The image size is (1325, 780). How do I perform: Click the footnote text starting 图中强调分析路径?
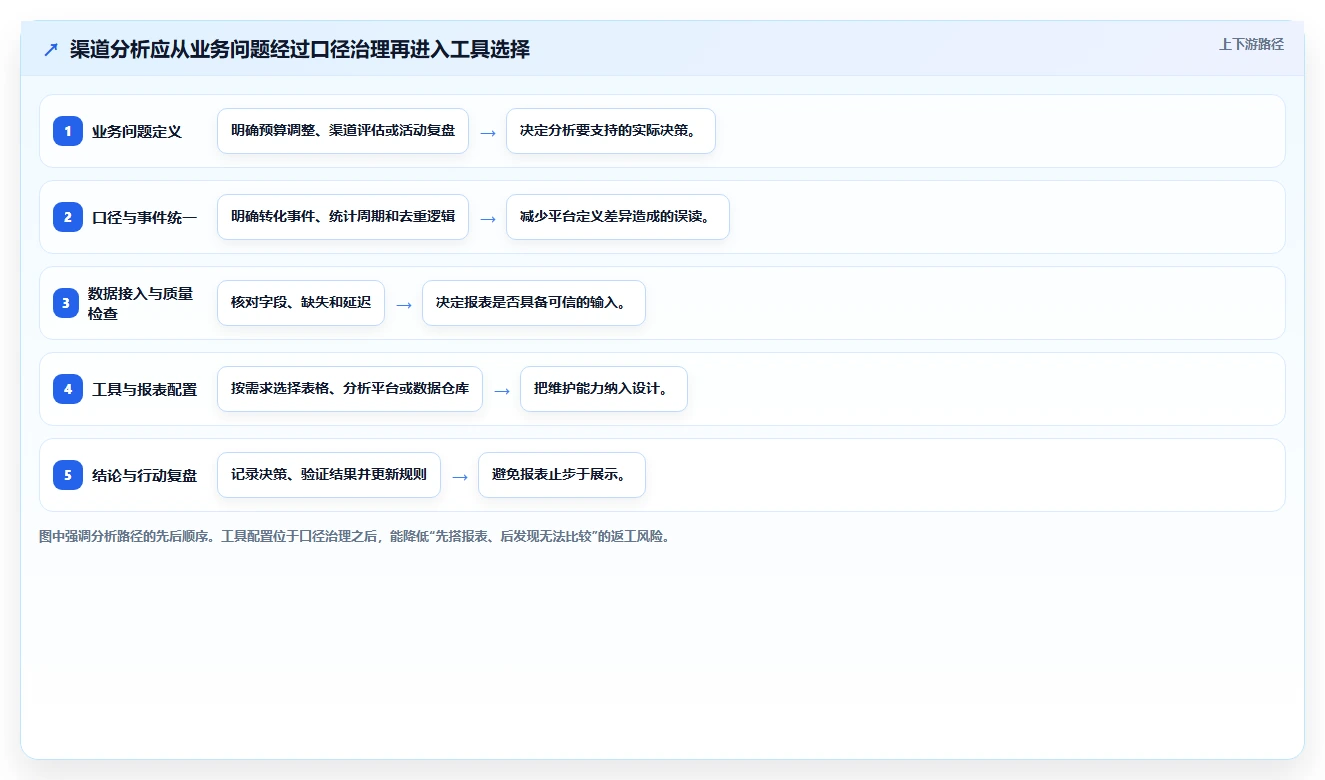pyautogui.click(x=354, y=536)
